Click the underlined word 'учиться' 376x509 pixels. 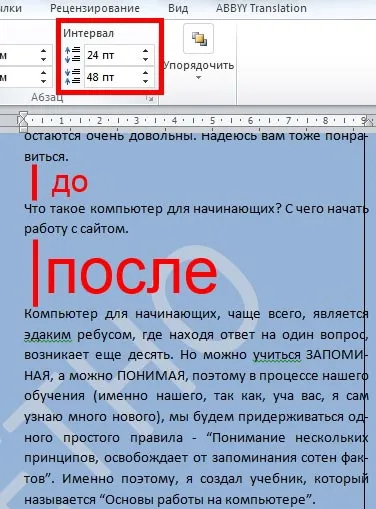277,355
